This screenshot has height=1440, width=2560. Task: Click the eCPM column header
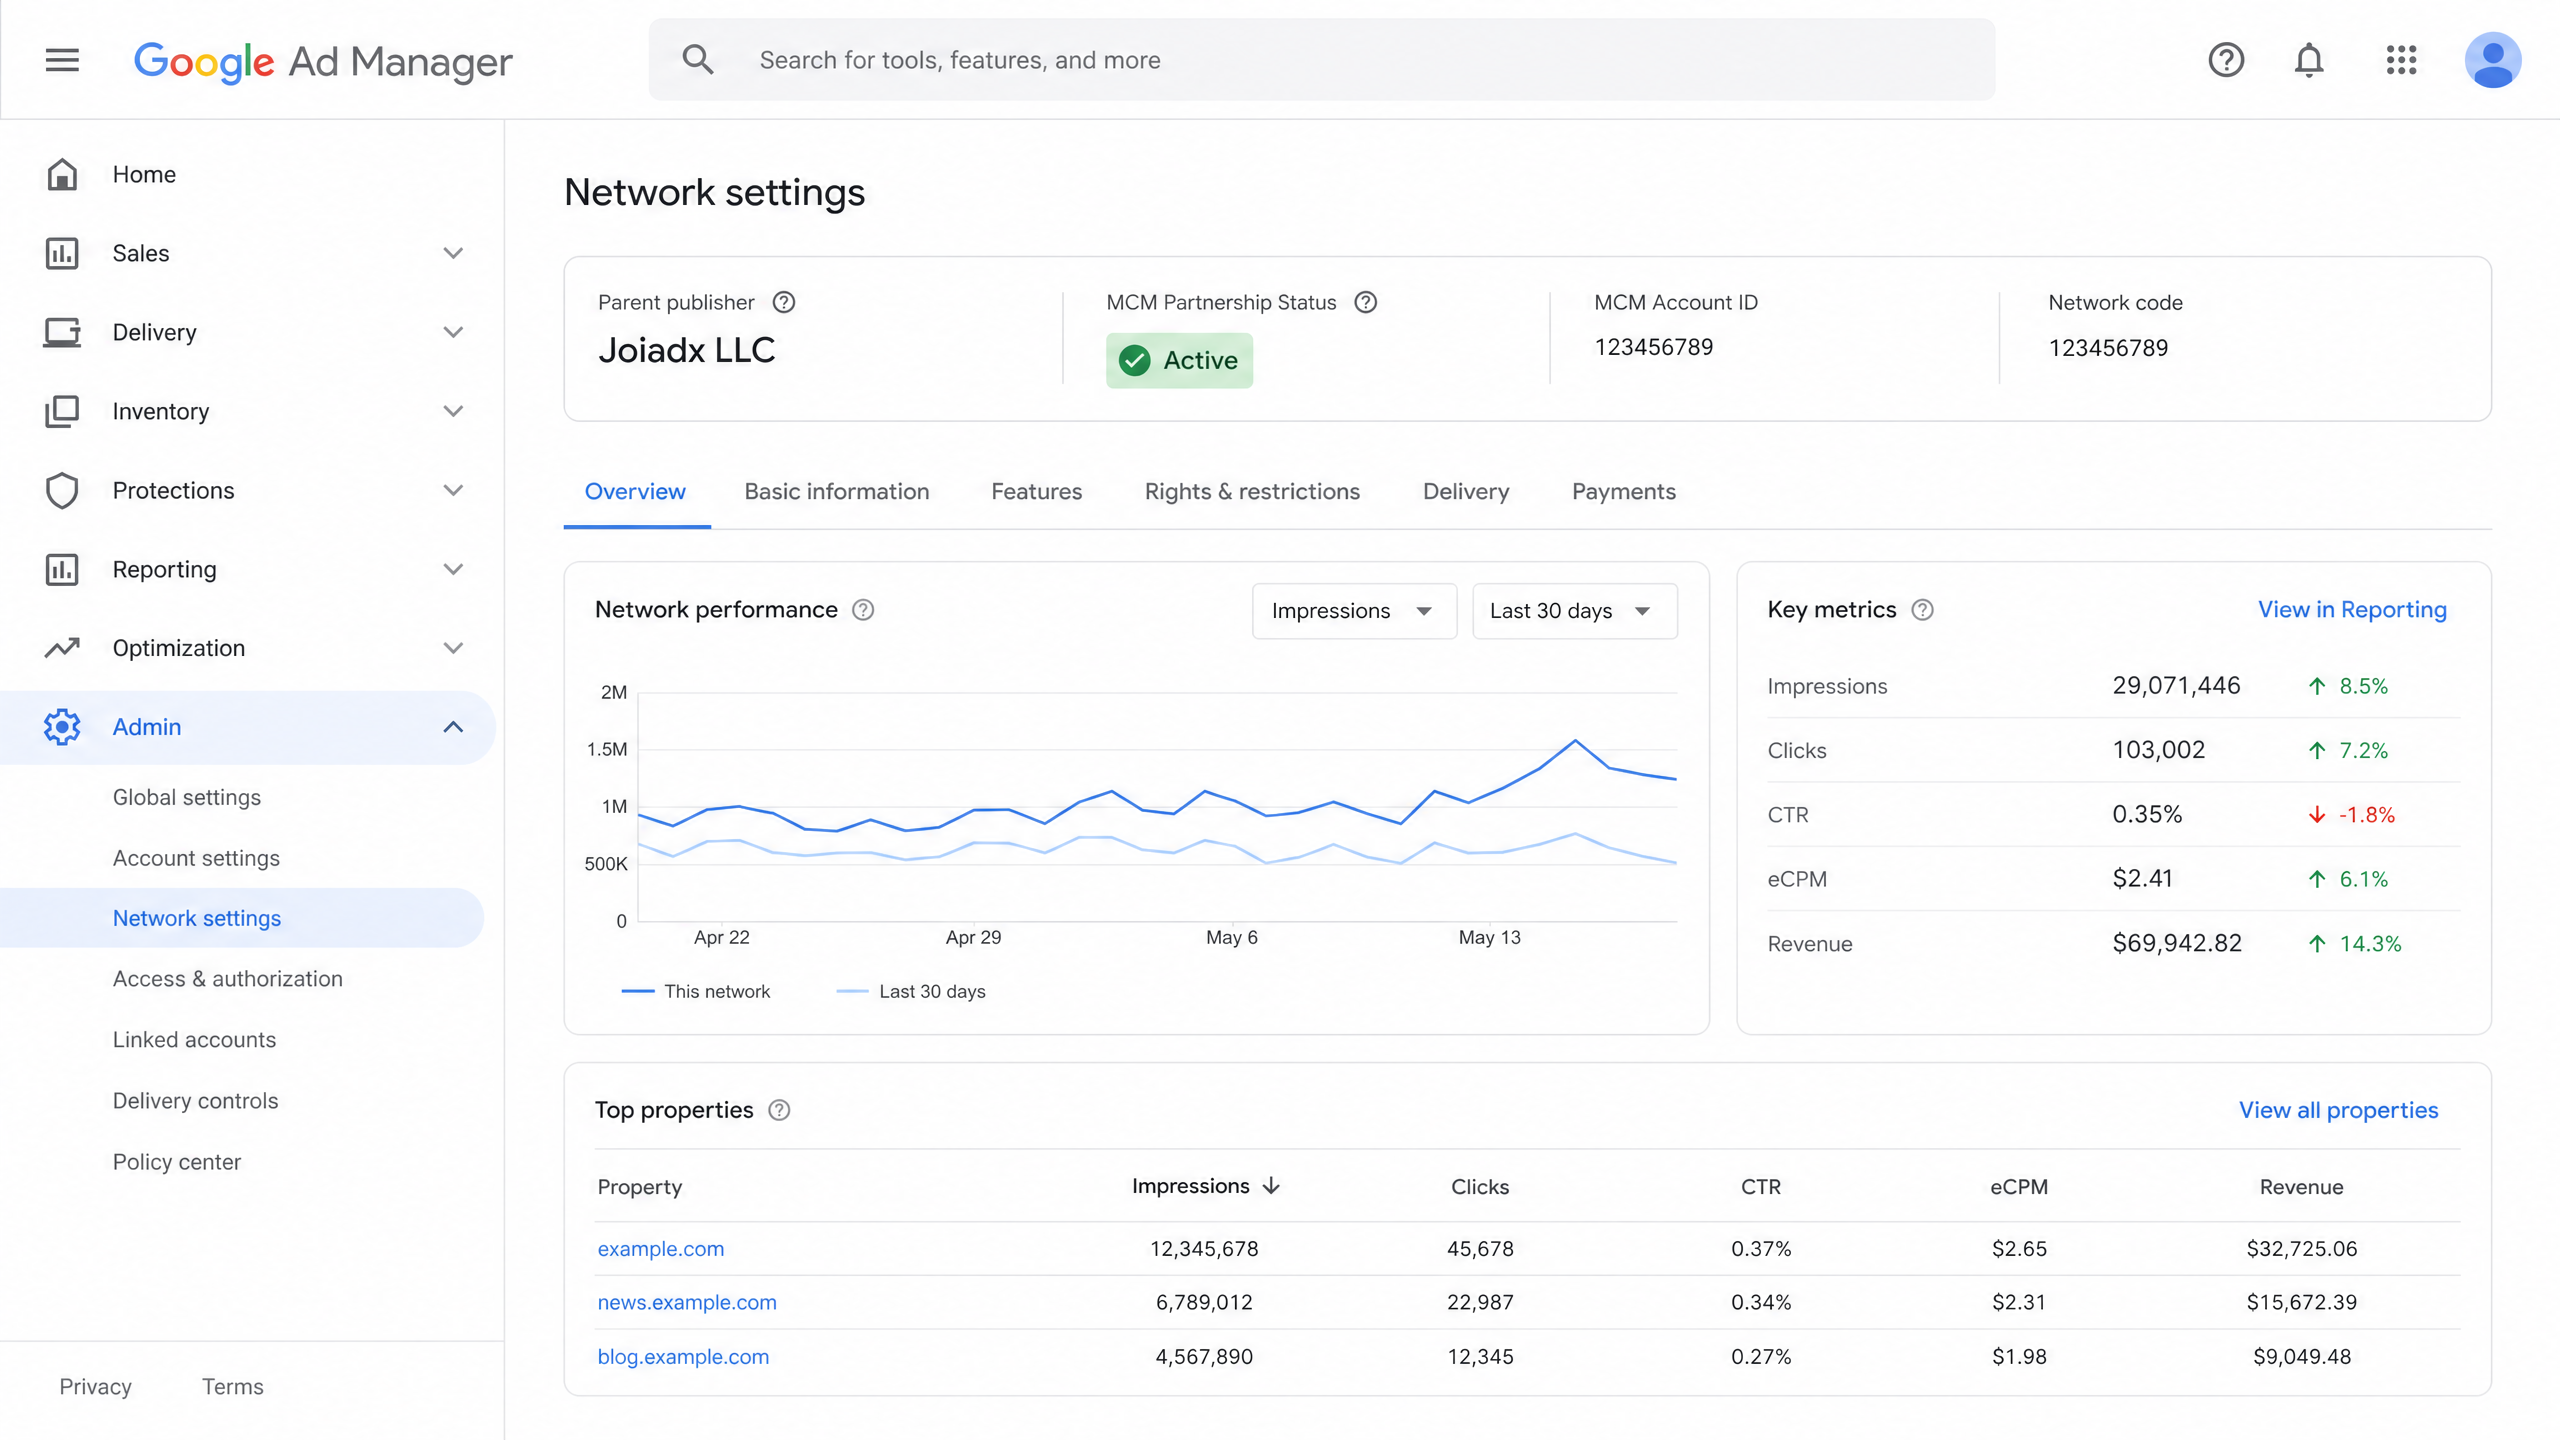point(2019,1187)
